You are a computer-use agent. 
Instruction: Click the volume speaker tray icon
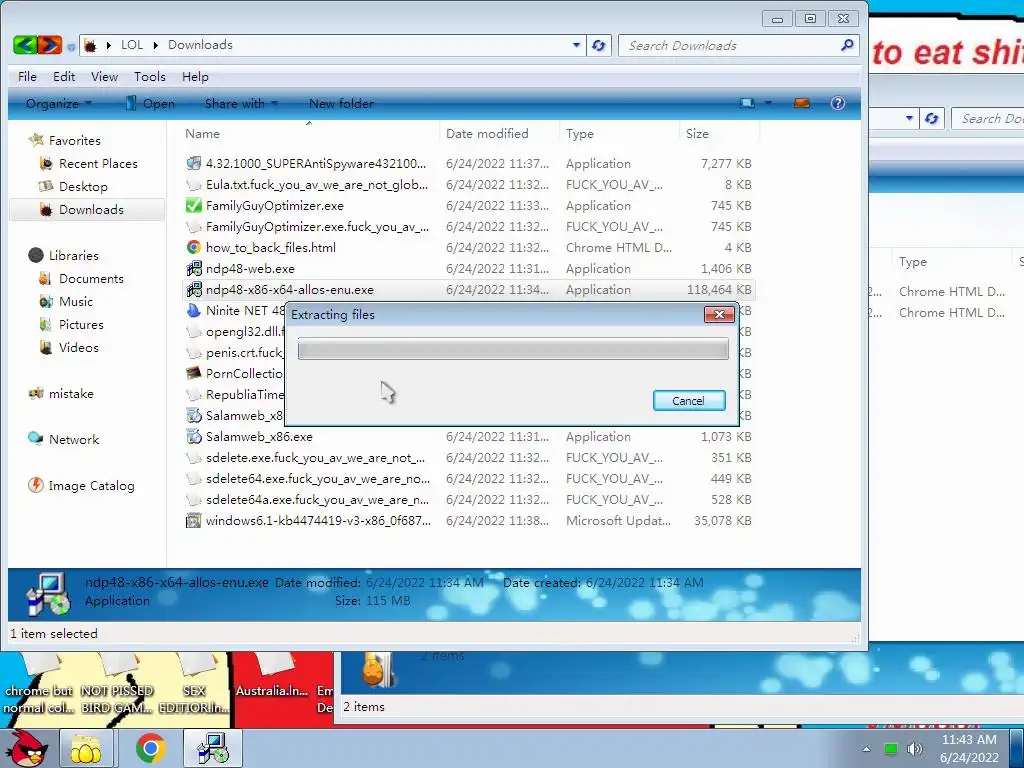pos(914,748)
